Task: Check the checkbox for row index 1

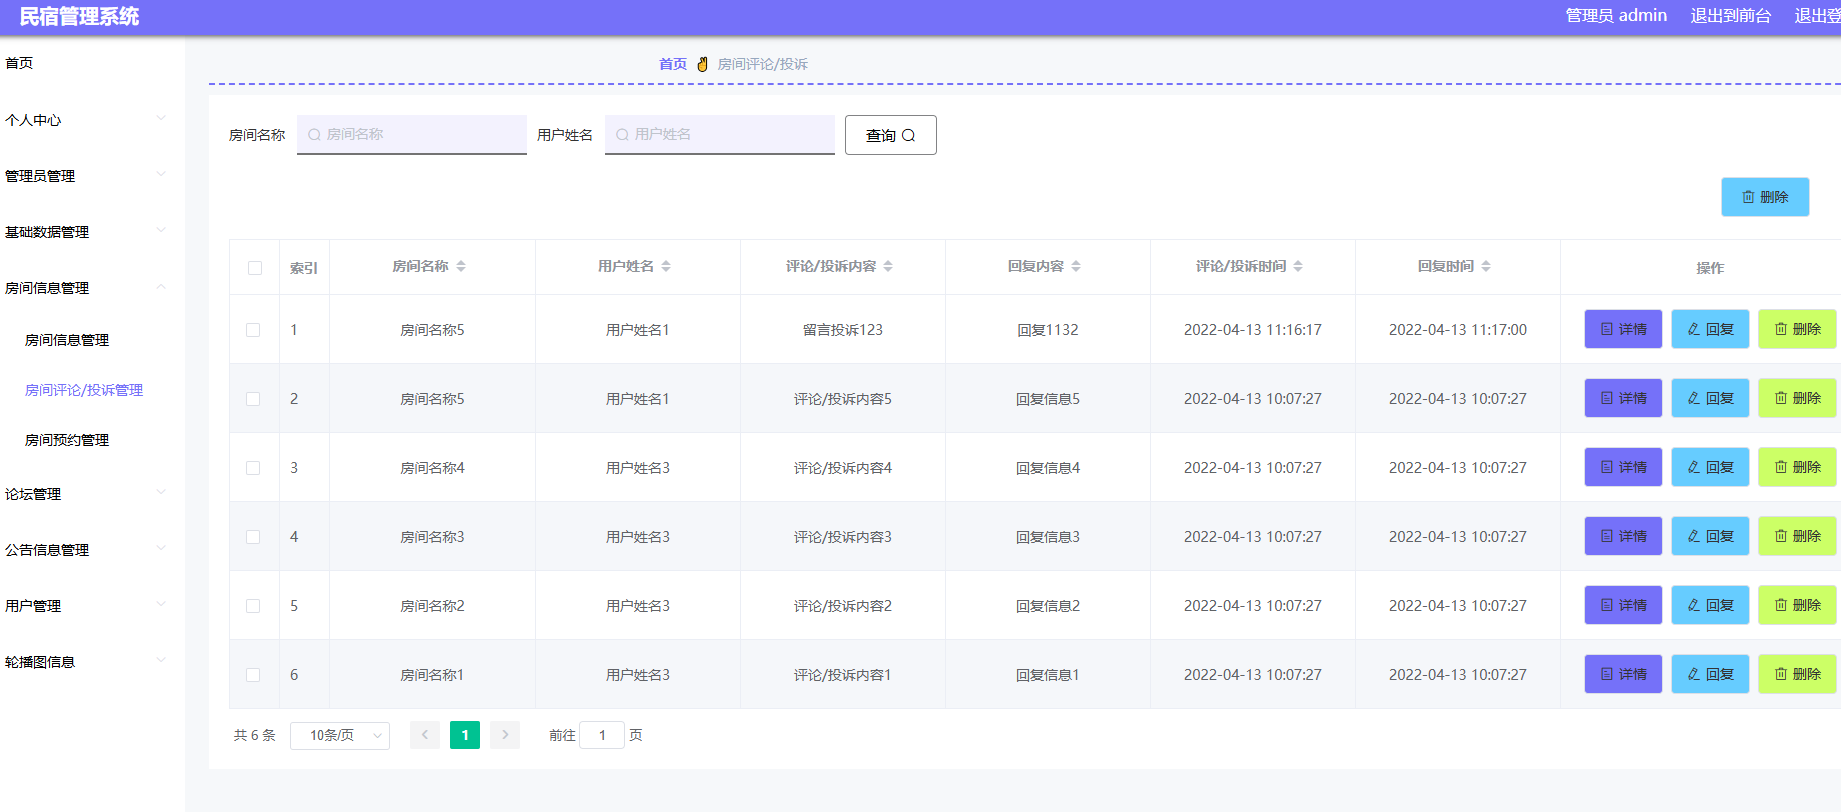Action: [253, 330]
